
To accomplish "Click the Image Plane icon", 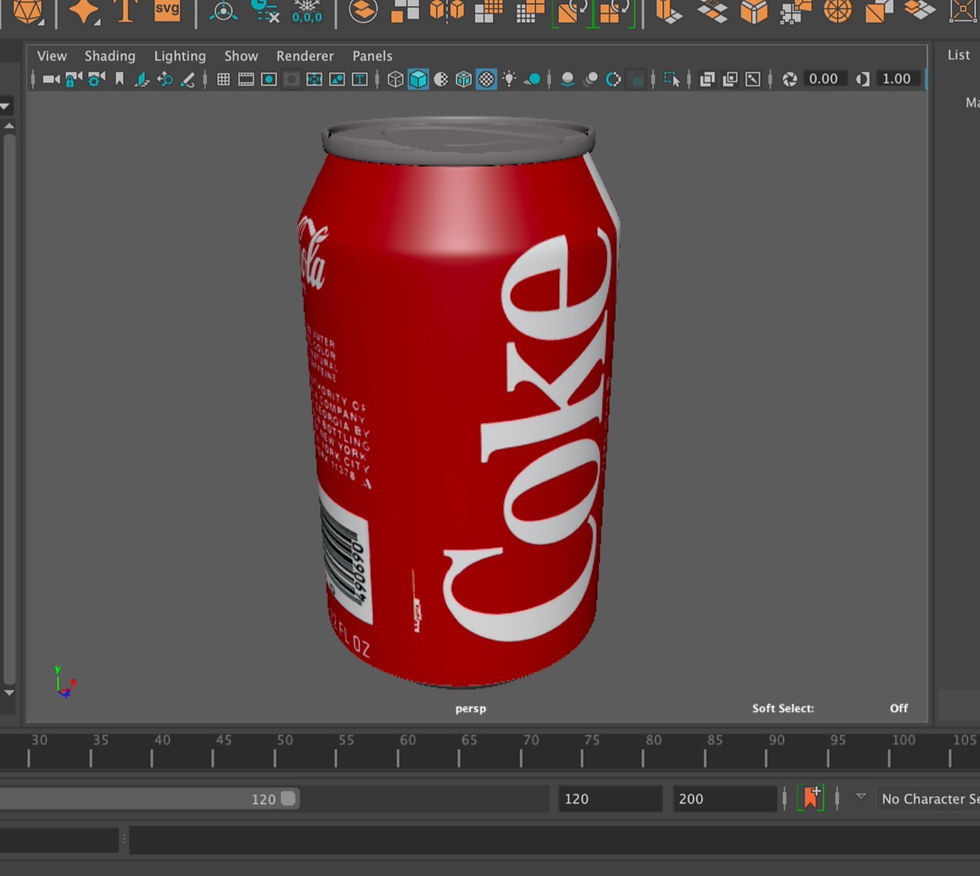I will (142, 79).
